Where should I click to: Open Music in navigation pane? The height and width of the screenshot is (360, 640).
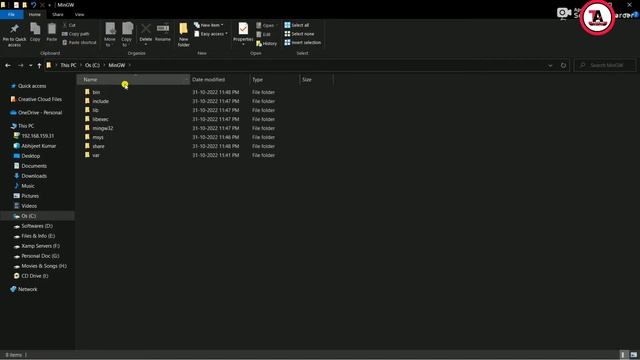pyautogui.click(x=28, y=186)
